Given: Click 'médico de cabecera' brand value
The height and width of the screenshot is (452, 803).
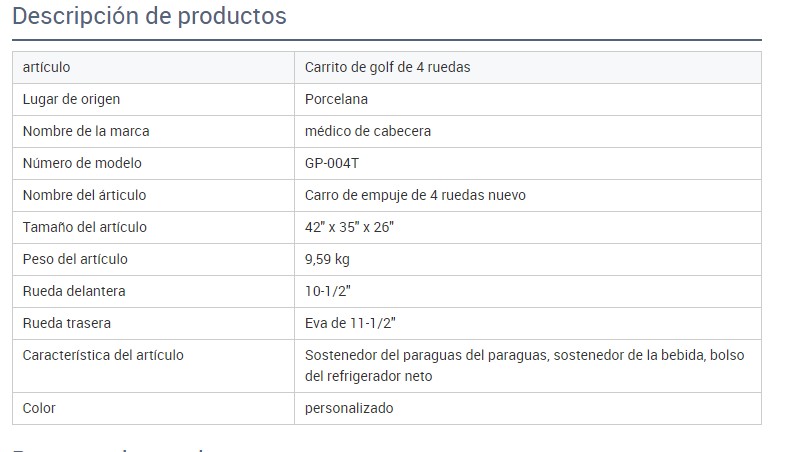Looking at the screenshot, I should click(x=368, y=131).
